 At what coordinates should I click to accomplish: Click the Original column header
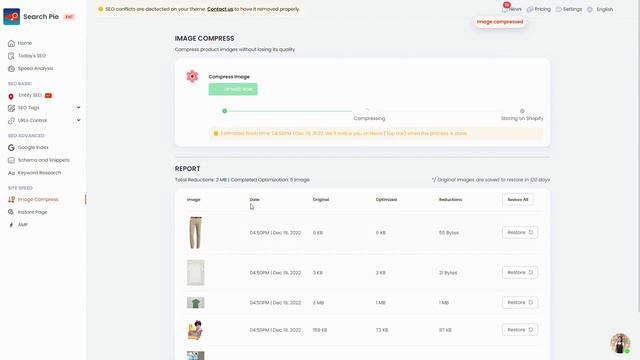click(321, 200)
